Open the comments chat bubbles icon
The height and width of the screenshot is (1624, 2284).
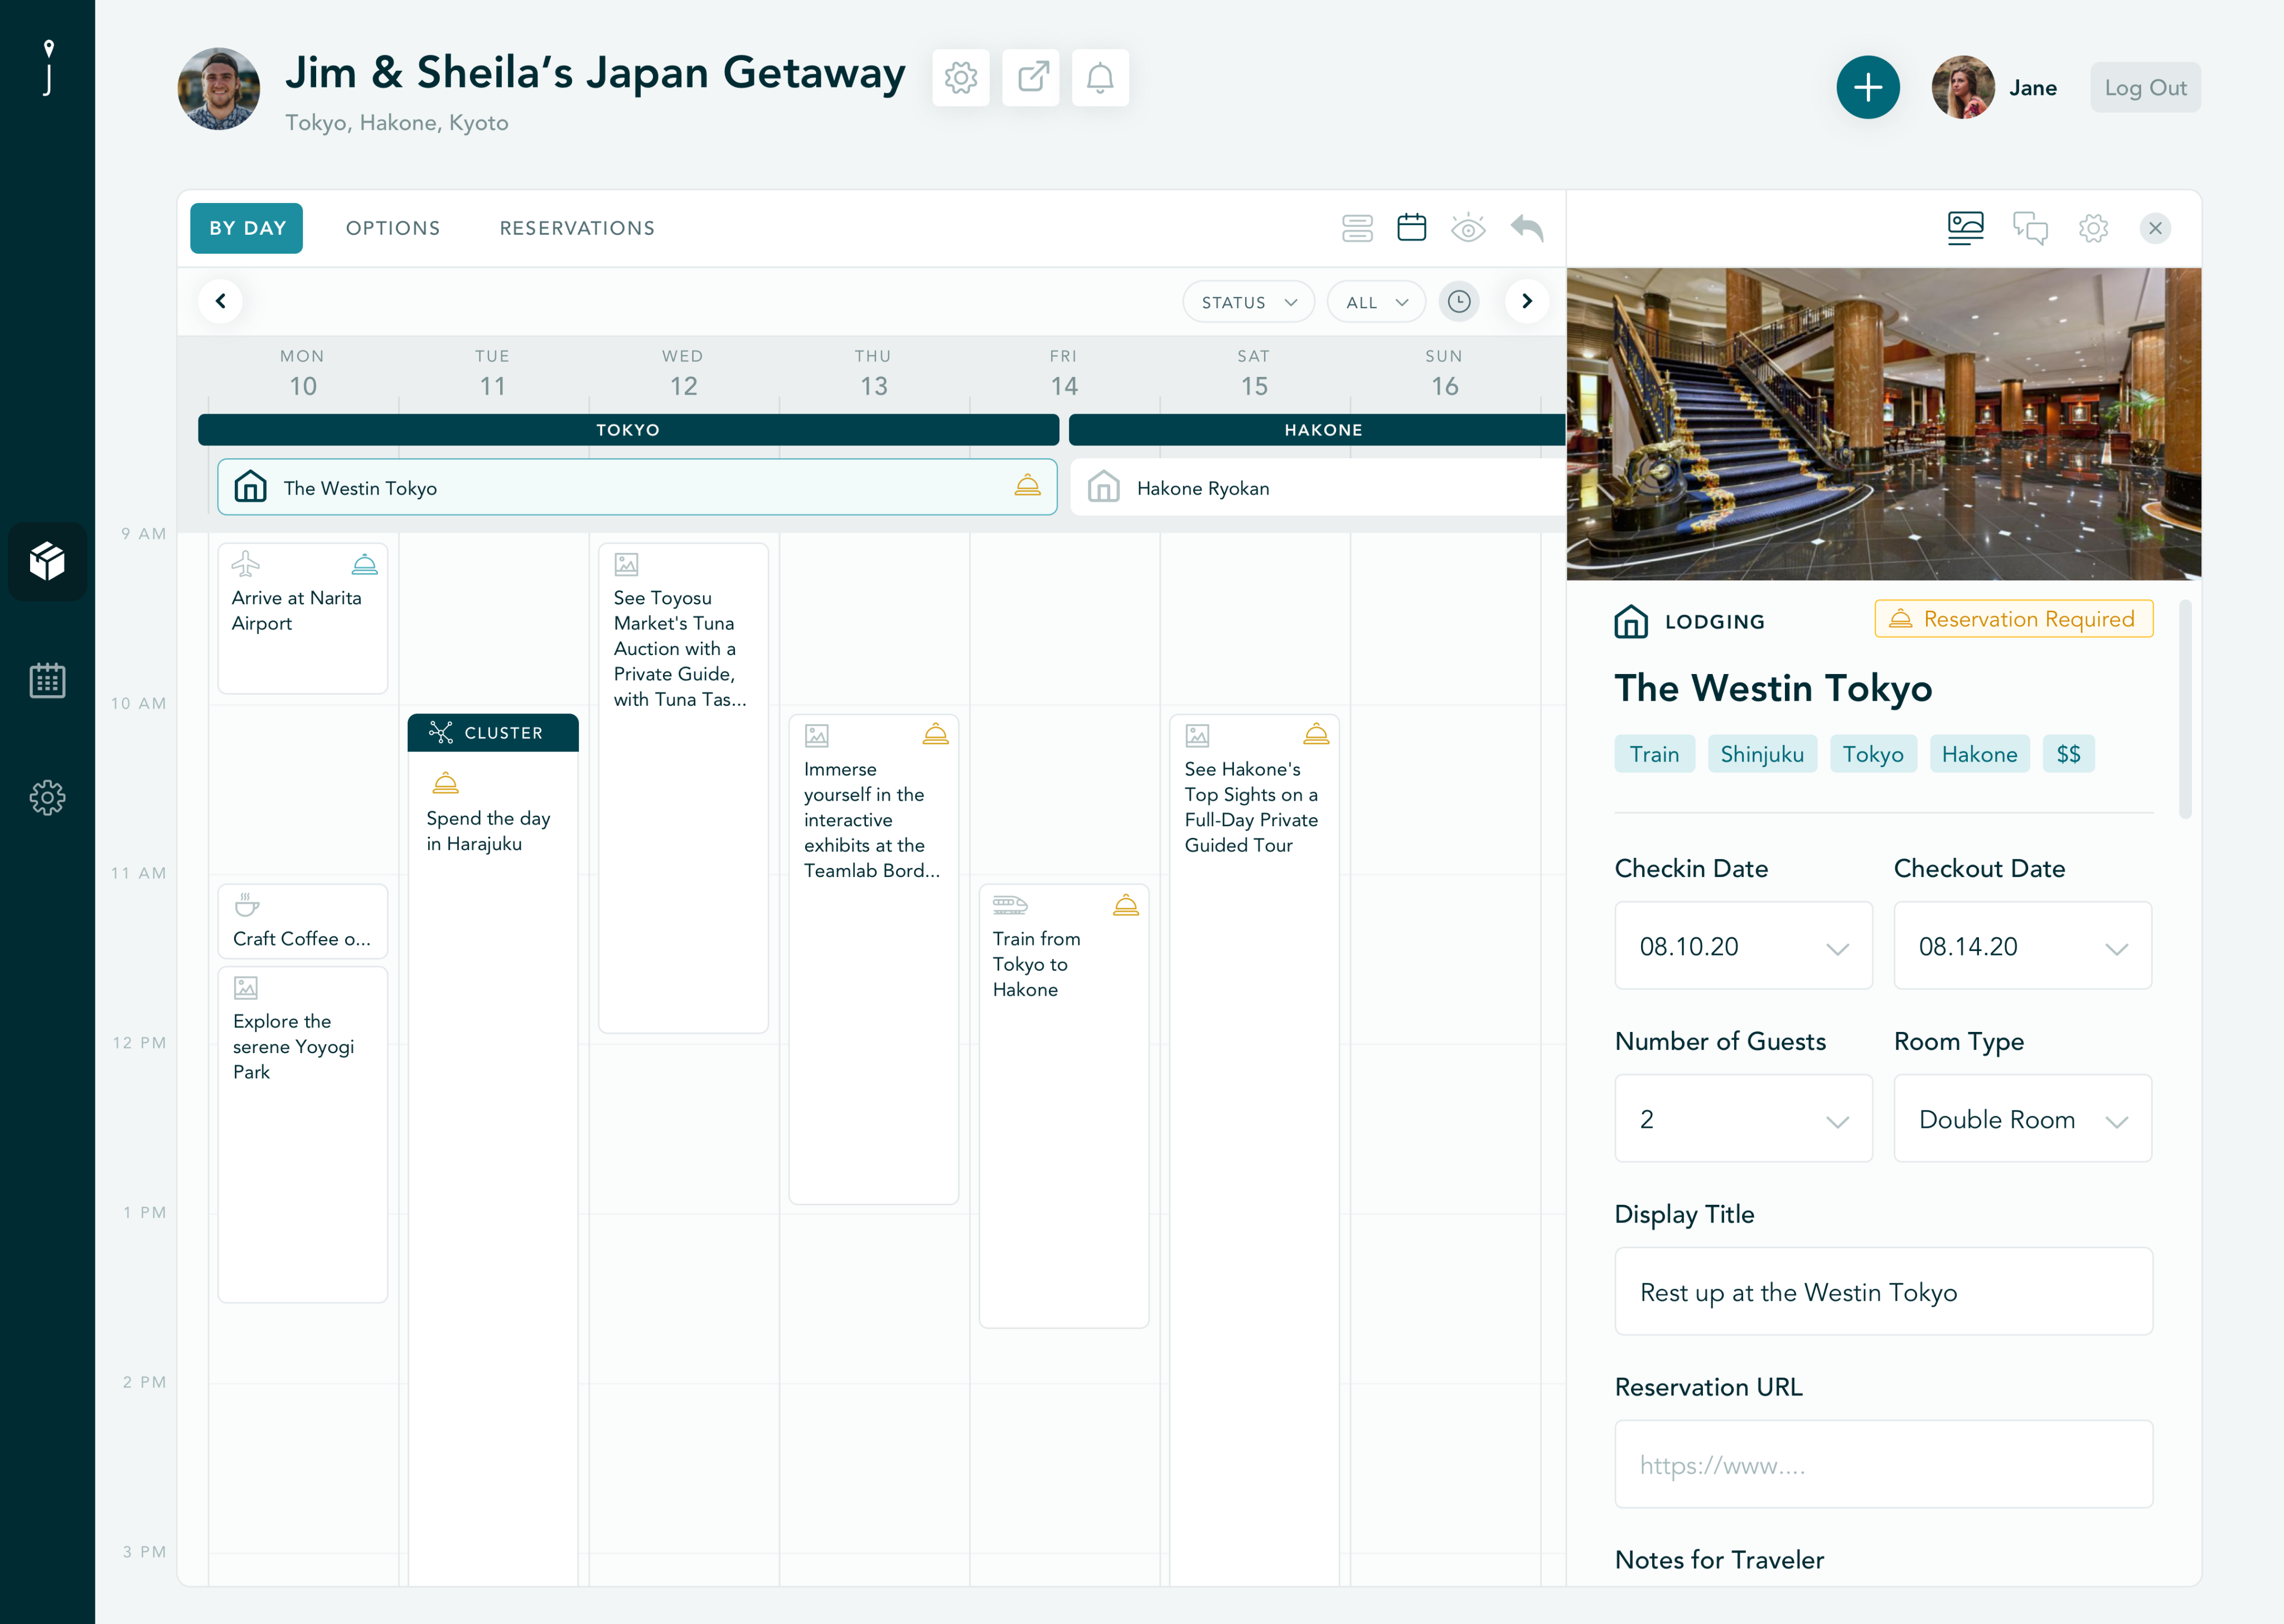point(2029,228)
